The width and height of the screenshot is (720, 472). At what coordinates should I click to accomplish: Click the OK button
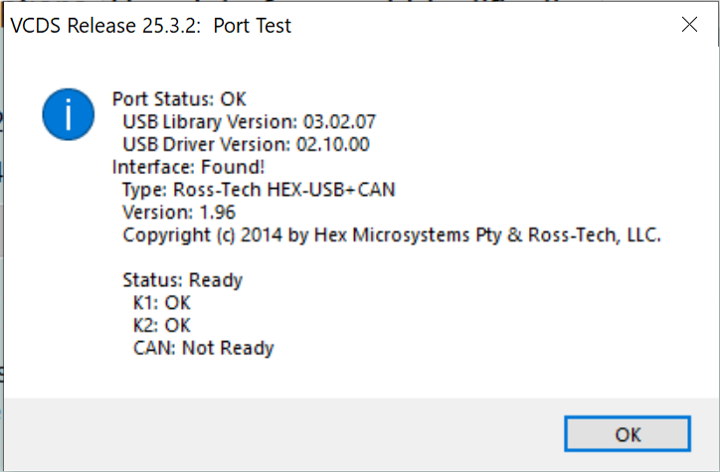627,434
